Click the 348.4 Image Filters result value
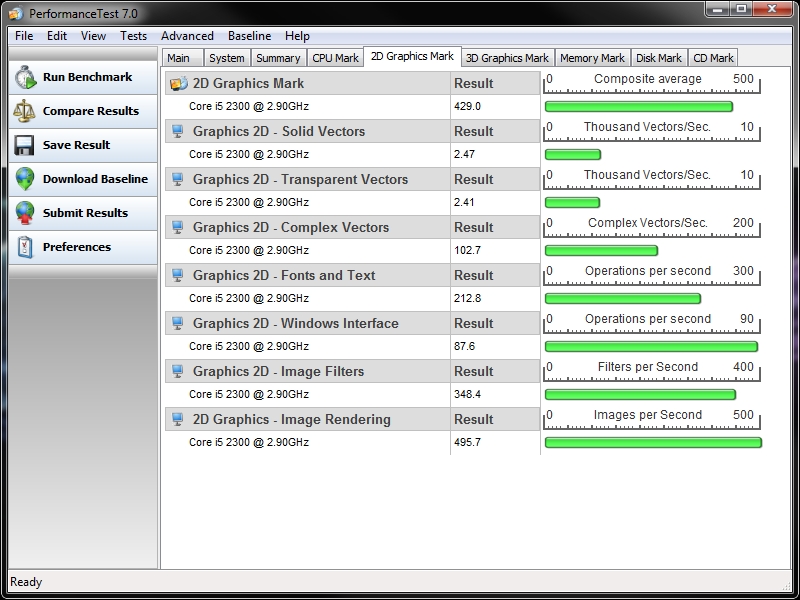This screenshot has height=600, width=800. 467,394
